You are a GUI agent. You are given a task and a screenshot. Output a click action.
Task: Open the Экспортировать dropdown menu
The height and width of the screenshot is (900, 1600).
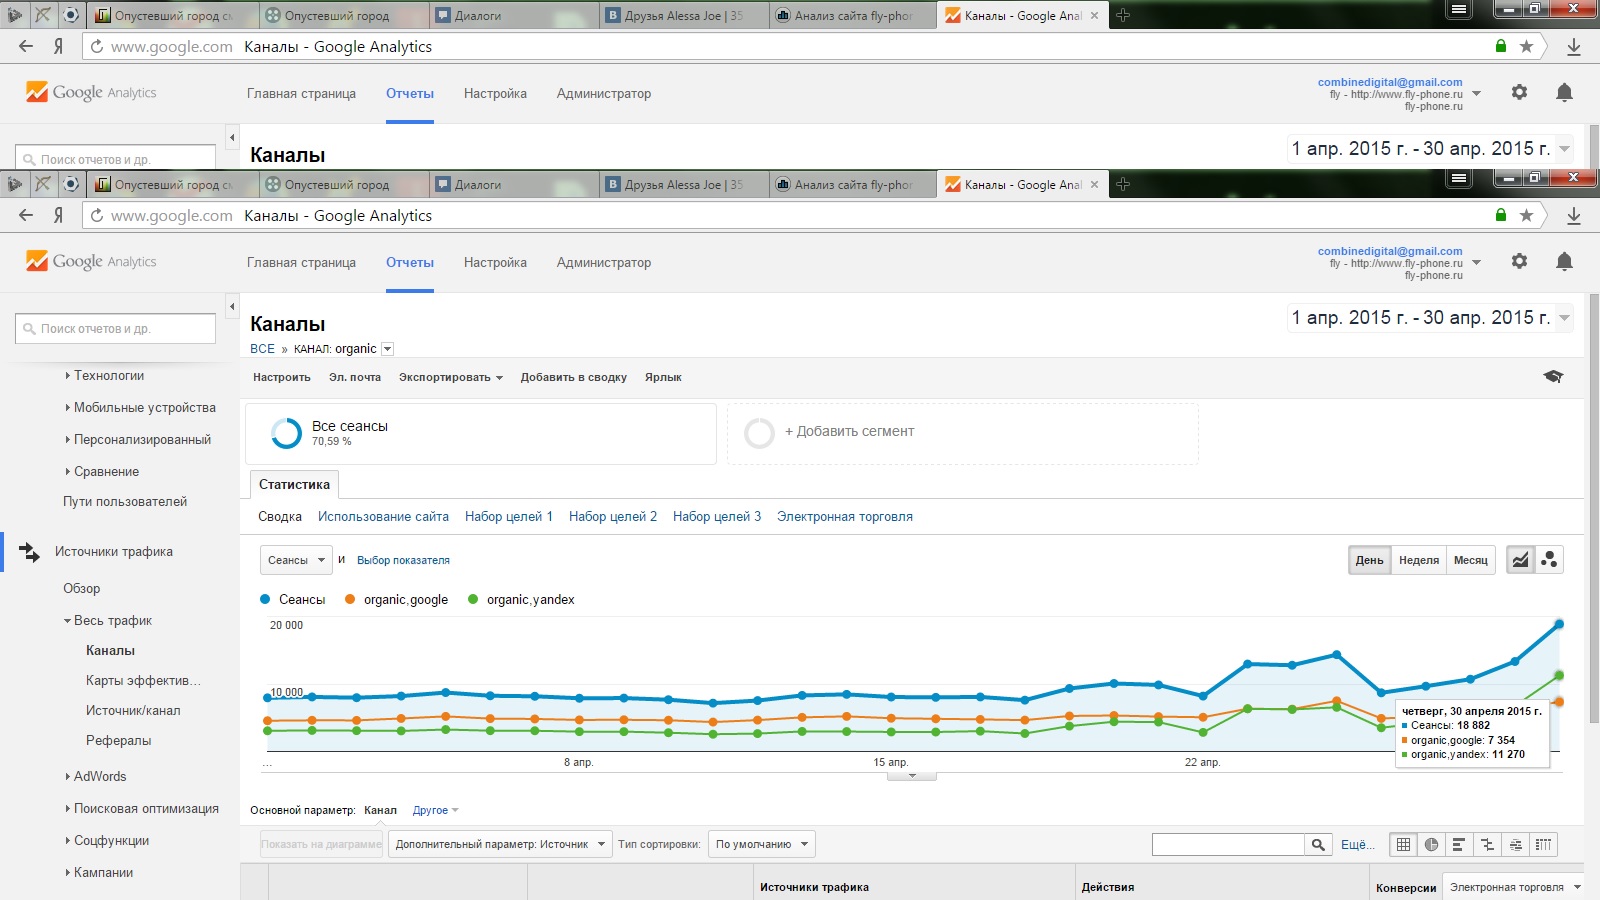[x=451, y=377]
